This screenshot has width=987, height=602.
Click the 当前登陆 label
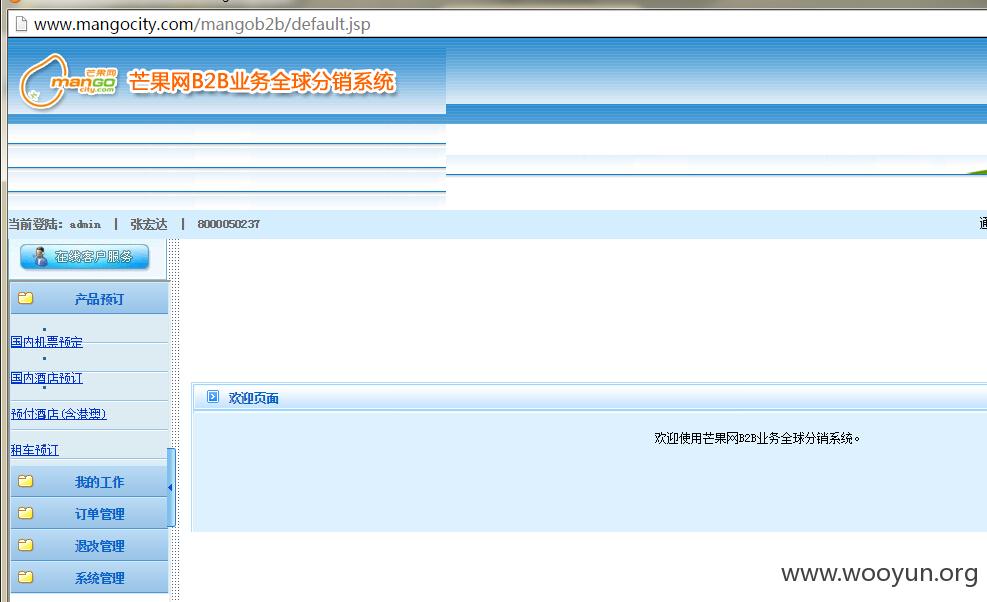(x=36, y=224)
